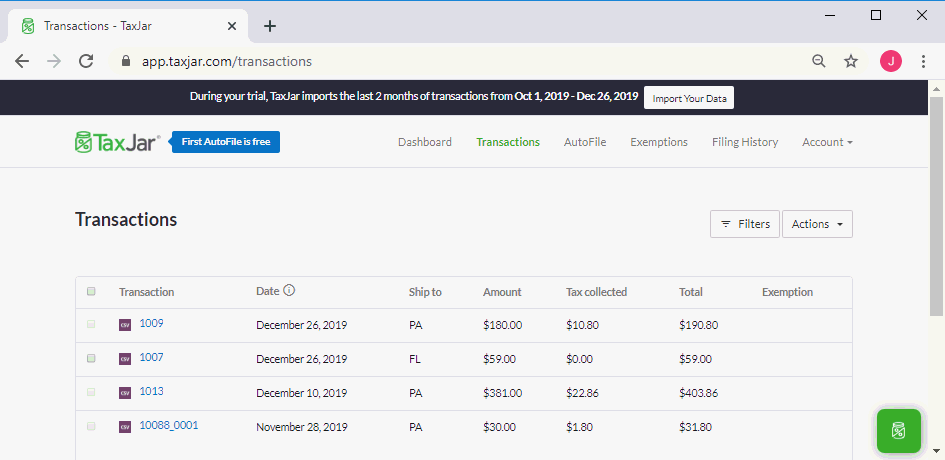
Task: Open transaction 10088_0001 link
Action: pyautogui.click(x=168, y=425)
